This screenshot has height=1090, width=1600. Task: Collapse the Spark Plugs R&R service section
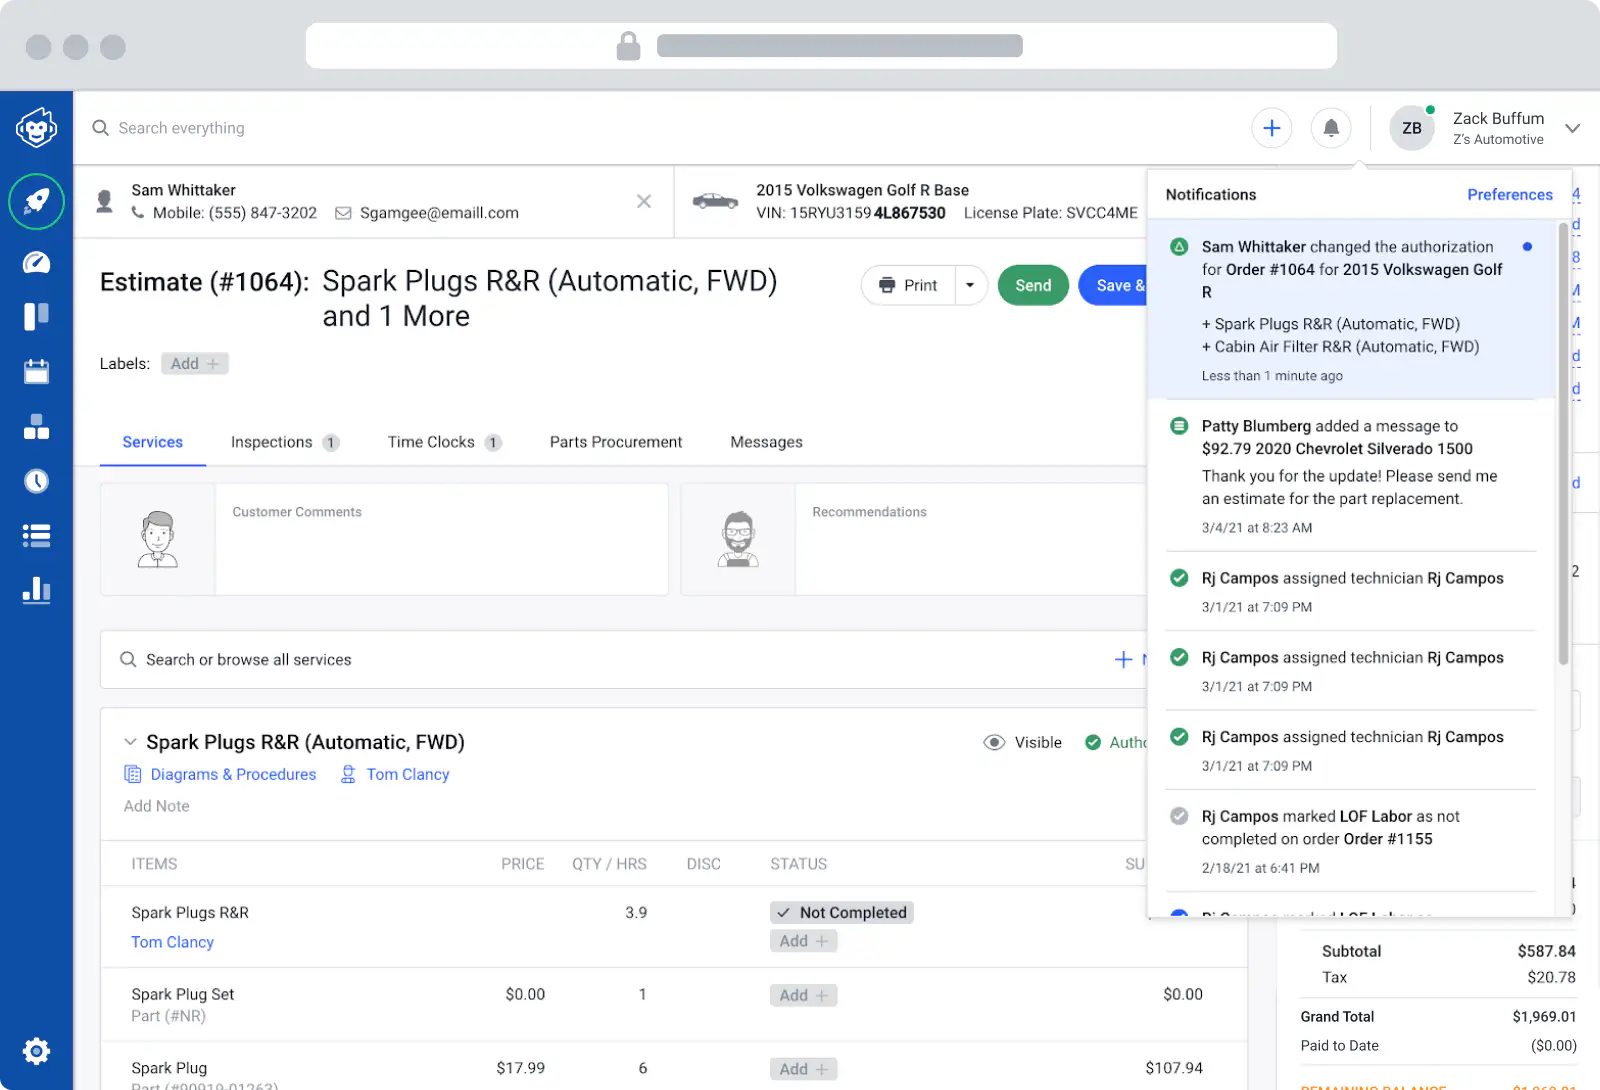(x=130, y=742)
